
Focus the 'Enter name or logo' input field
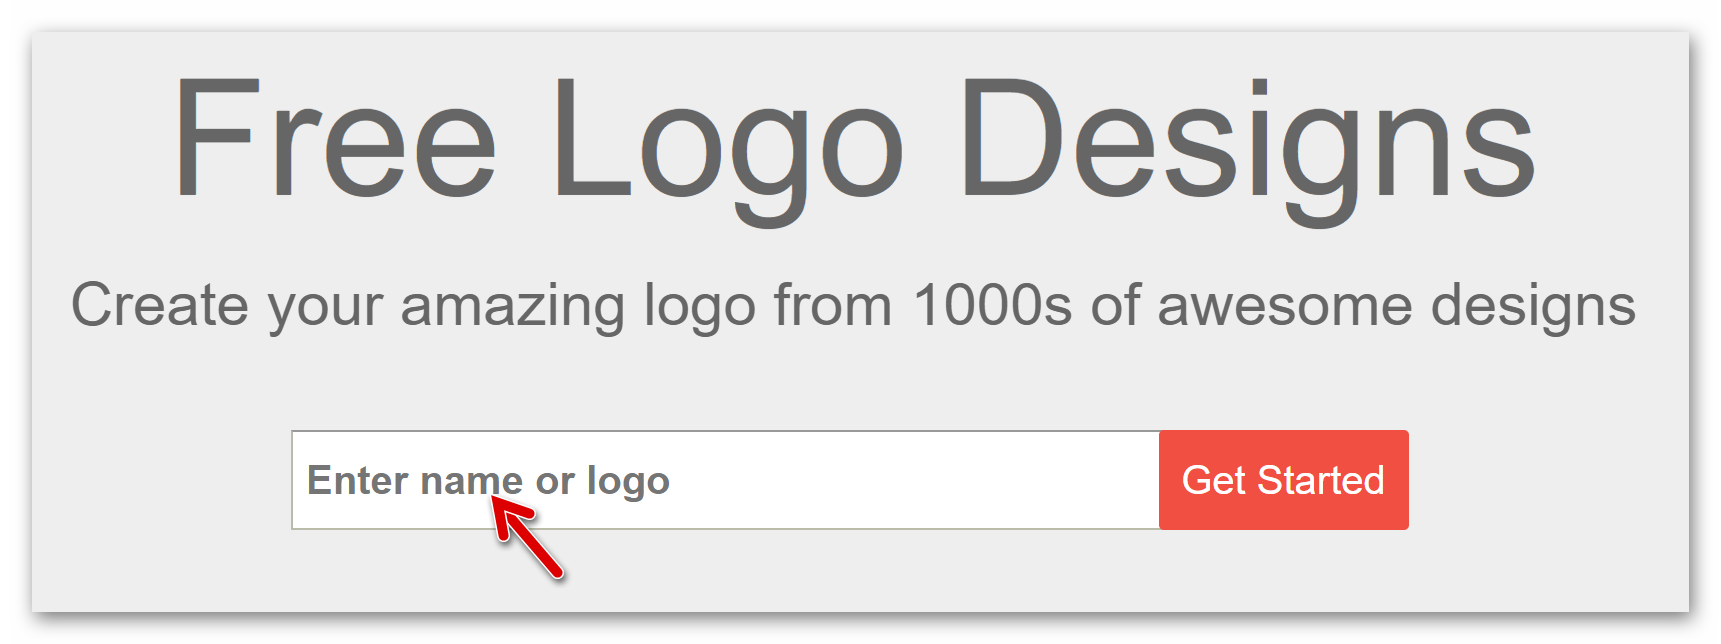pyautogui.click(x=725, y=480)
